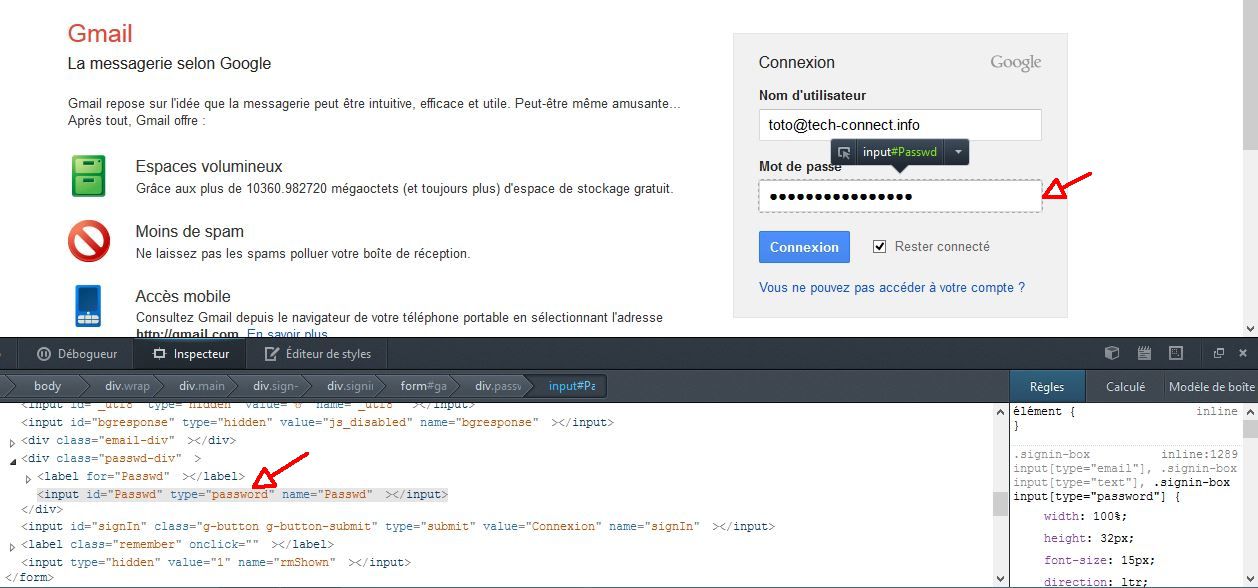The height and width of the screenshot is (588, 1258).
Task: Close the developer tools panel
Action: click(1243, 353)
